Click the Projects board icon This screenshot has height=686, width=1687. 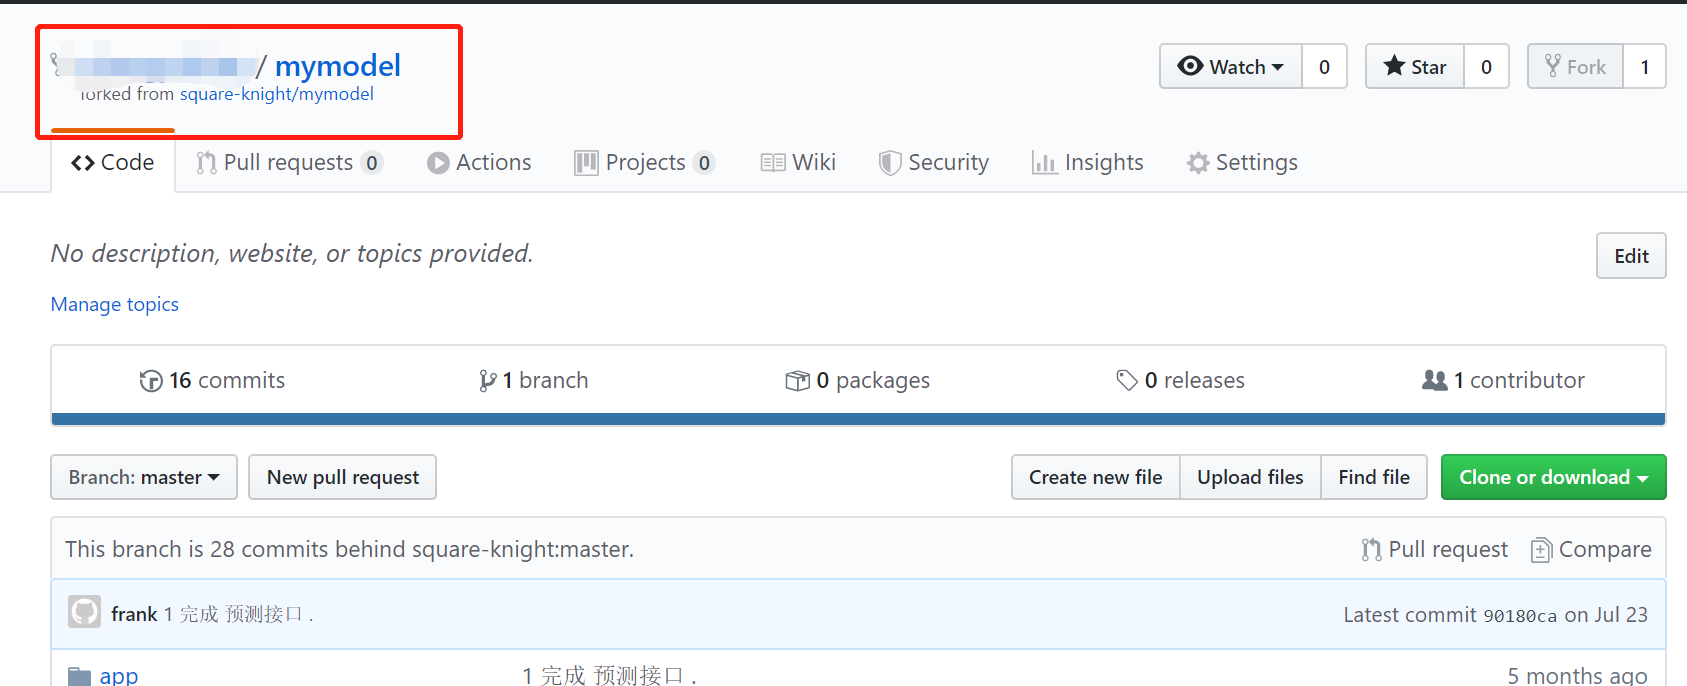(586, 163)
